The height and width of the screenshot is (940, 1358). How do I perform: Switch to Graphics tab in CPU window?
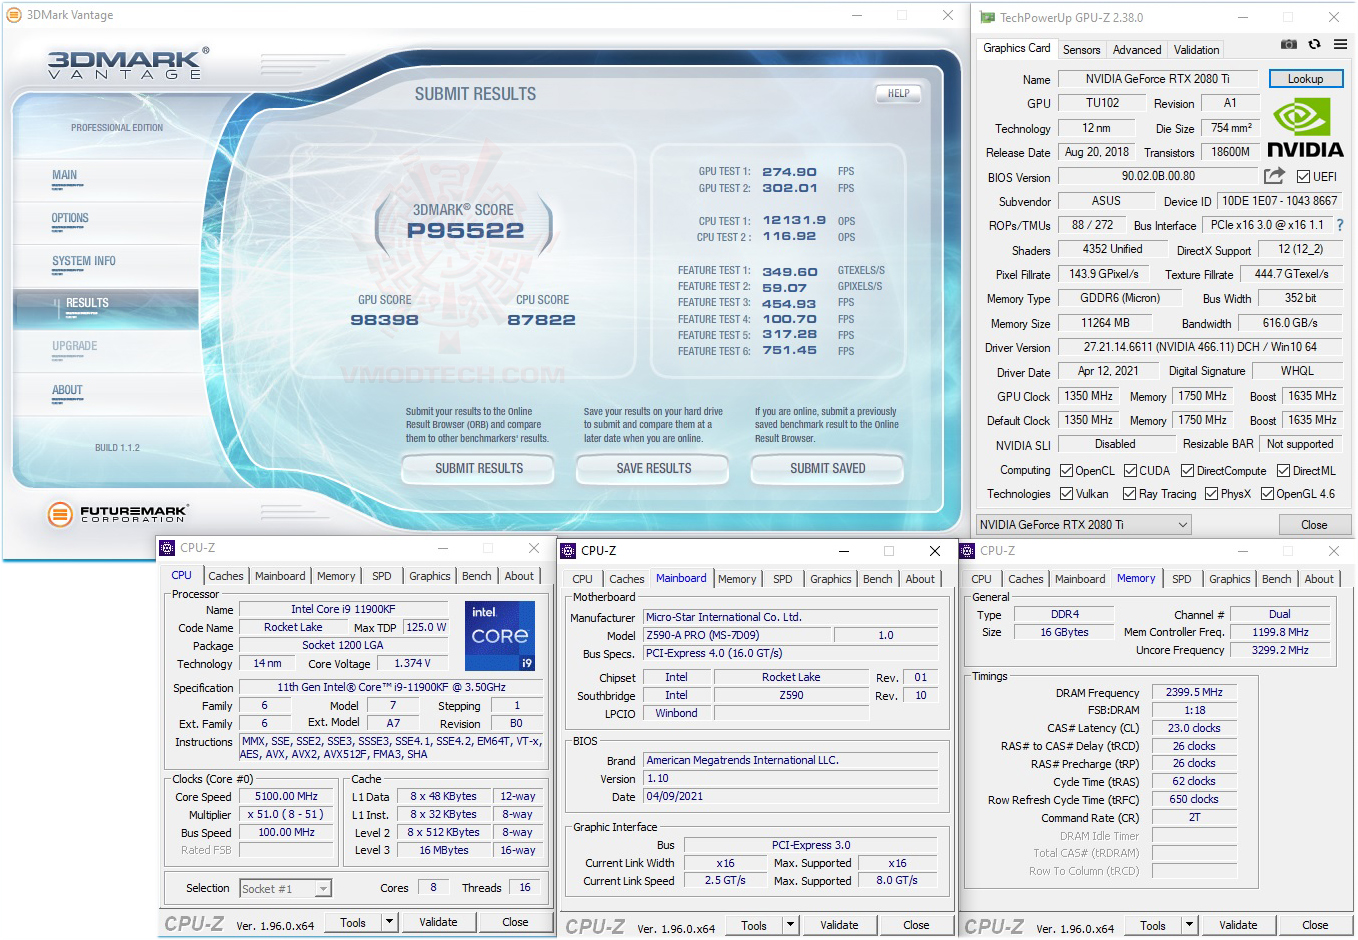coord(429,576)
